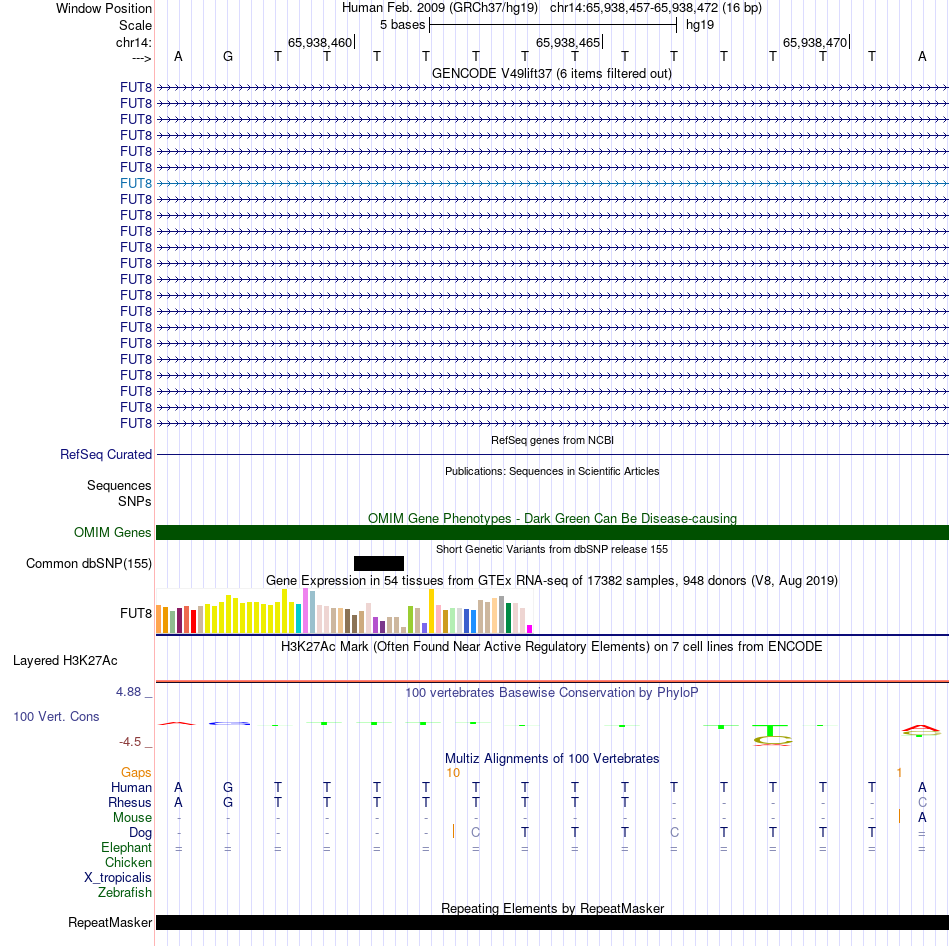Click the SNPs publications row label
Screen dimensions: 950x946
pos(135,501)
